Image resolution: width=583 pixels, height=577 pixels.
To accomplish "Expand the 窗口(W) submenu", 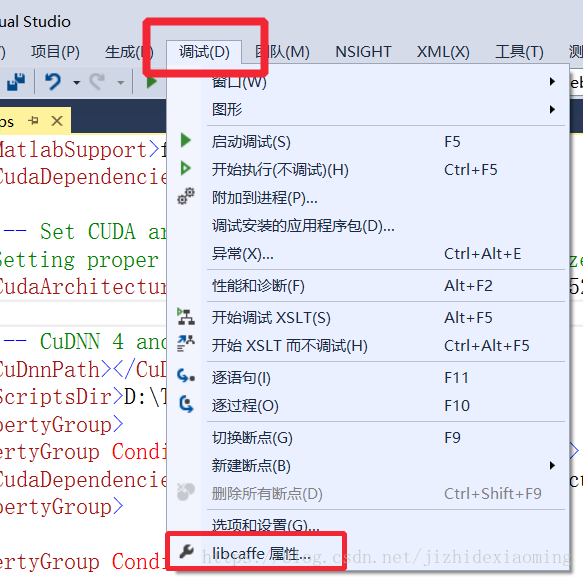I will pos(368,82).
